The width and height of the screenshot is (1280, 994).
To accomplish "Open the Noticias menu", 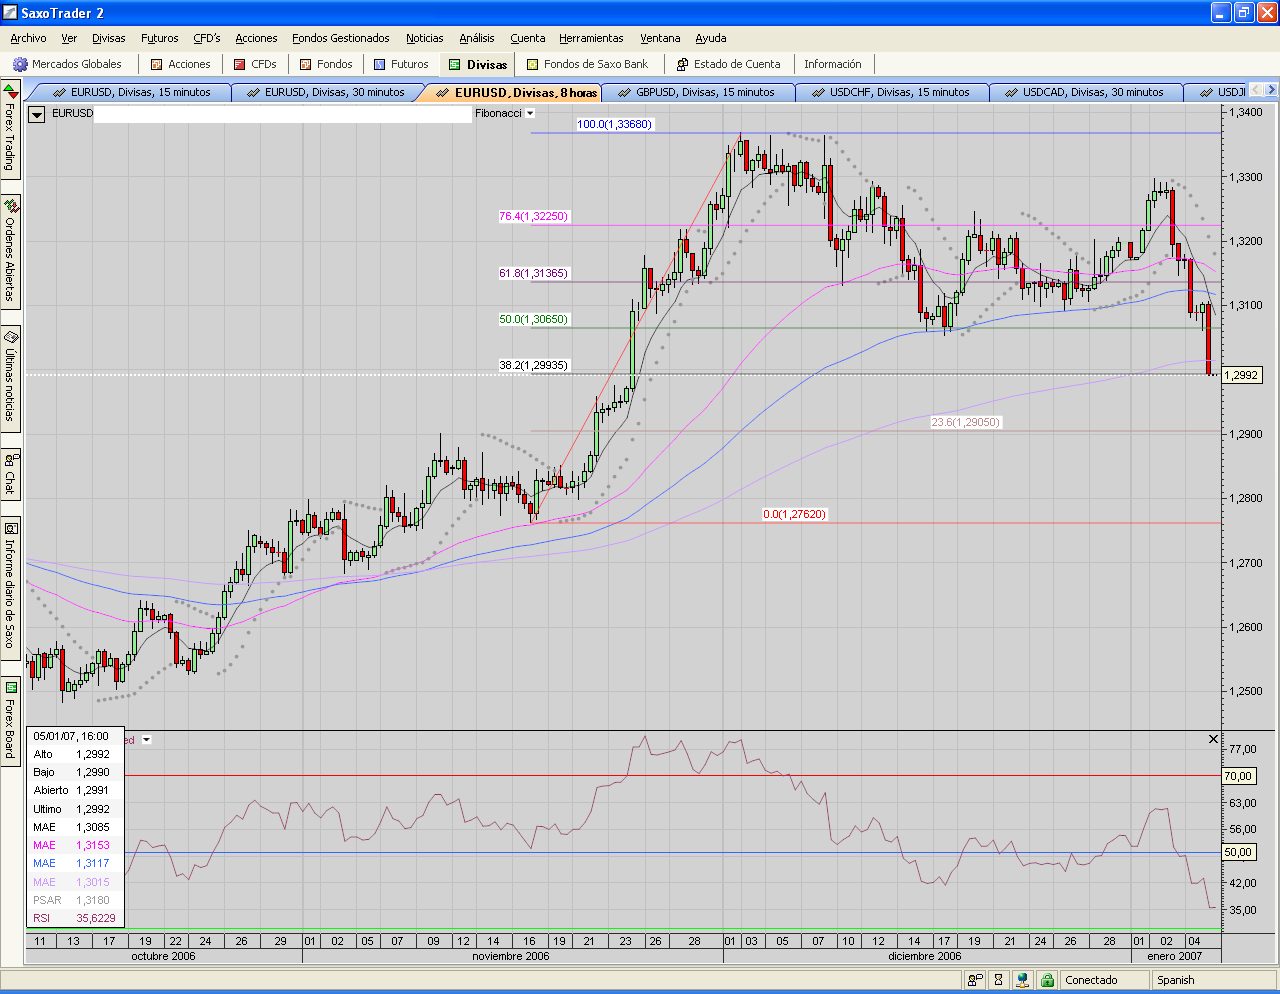I will [x=425, y=38].
